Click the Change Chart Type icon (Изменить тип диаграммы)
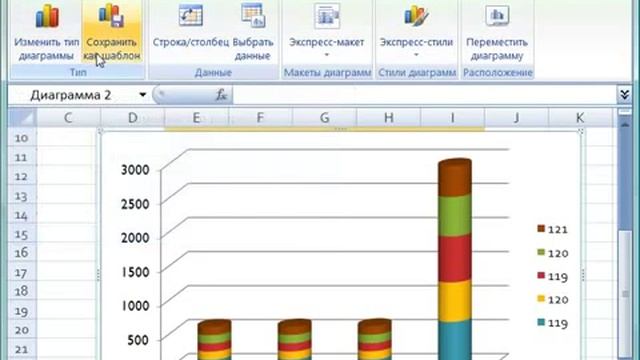Image resolution: width=640 pixels, height=360 pixels. [x=47, y=17]
